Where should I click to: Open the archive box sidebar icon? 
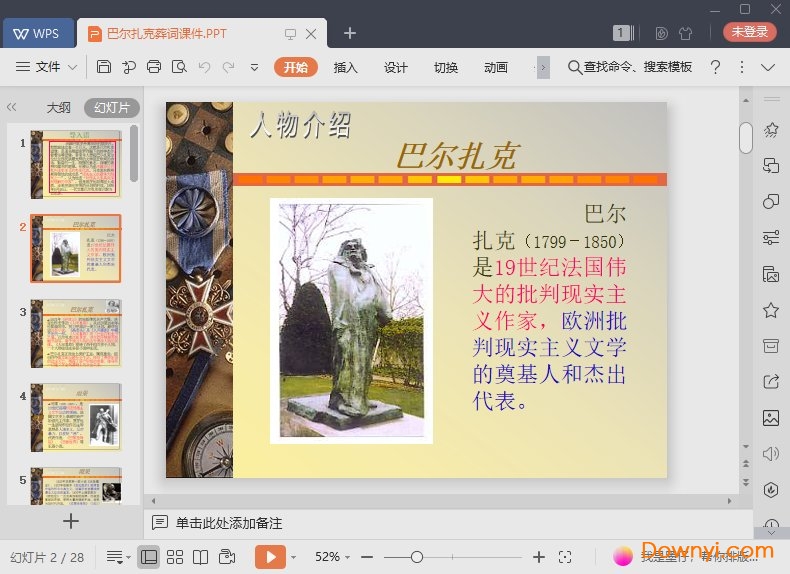[771, 346]
